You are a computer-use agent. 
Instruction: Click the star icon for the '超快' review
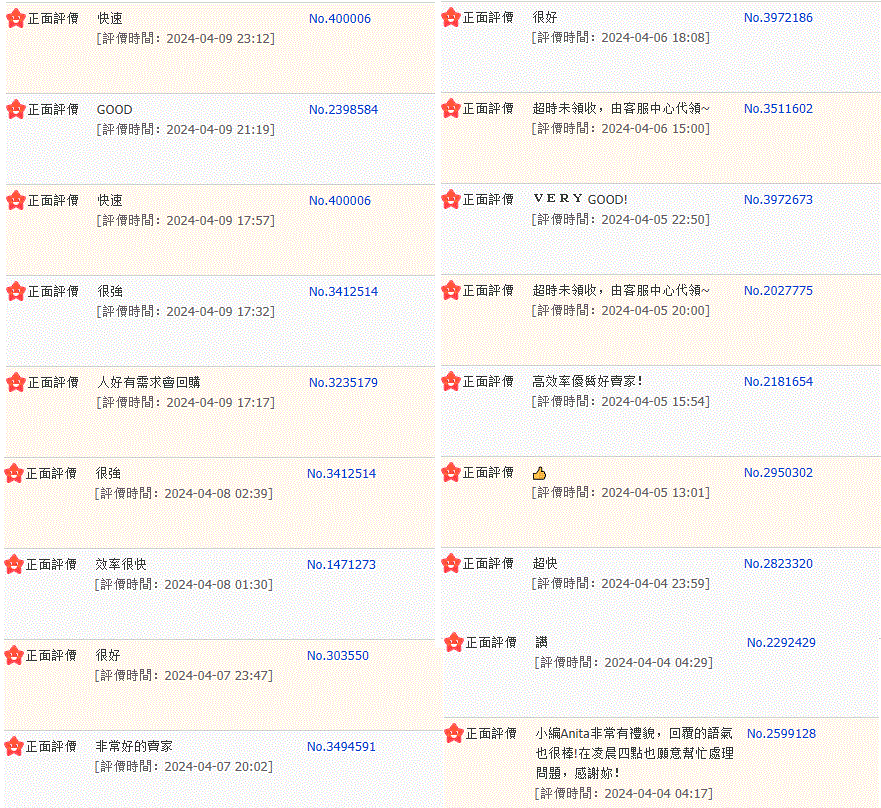pos(450,563)
